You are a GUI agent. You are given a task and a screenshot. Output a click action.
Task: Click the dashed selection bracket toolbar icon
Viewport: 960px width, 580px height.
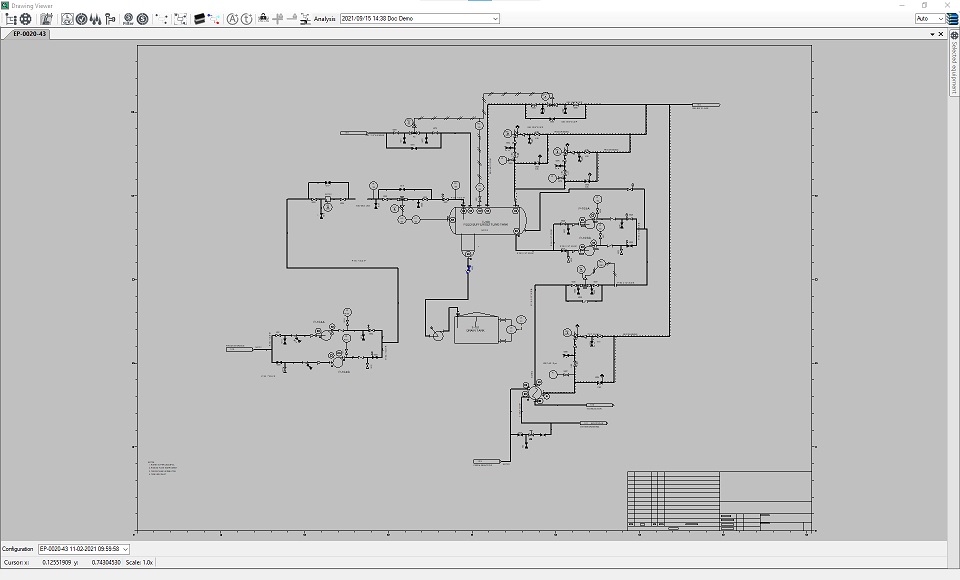(162, 19)
